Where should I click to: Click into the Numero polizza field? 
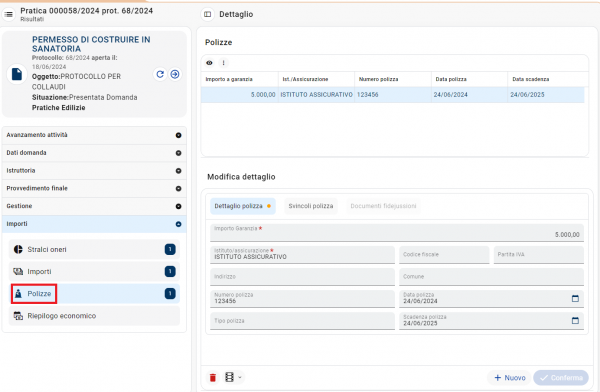[x=302, y=299]
